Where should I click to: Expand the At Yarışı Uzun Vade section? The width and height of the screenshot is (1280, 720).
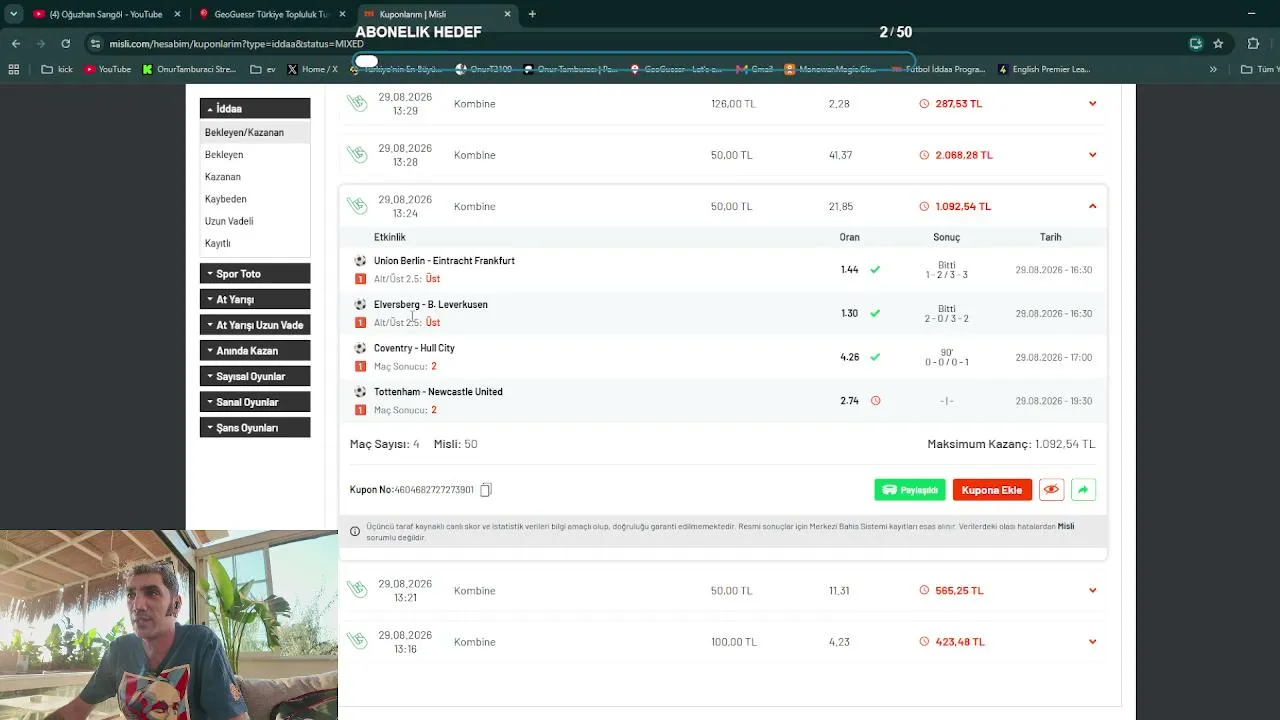point(255,325)
